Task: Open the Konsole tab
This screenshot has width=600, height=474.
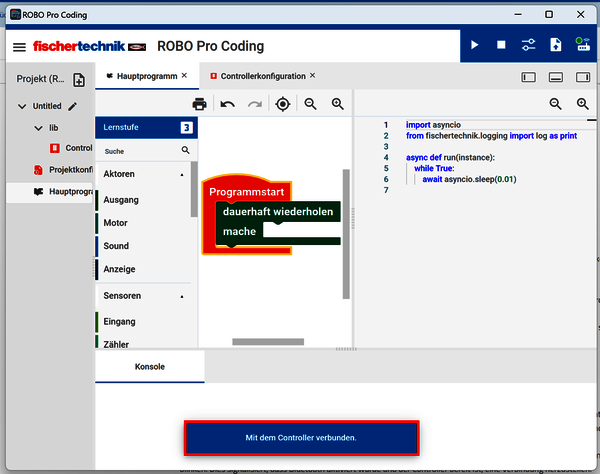Action: coord(150,366)
